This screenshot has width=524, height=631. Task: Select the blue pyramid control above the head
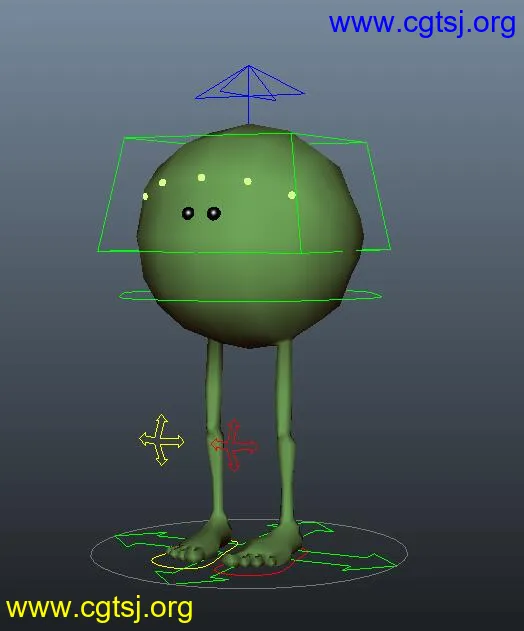pos(248,93)
